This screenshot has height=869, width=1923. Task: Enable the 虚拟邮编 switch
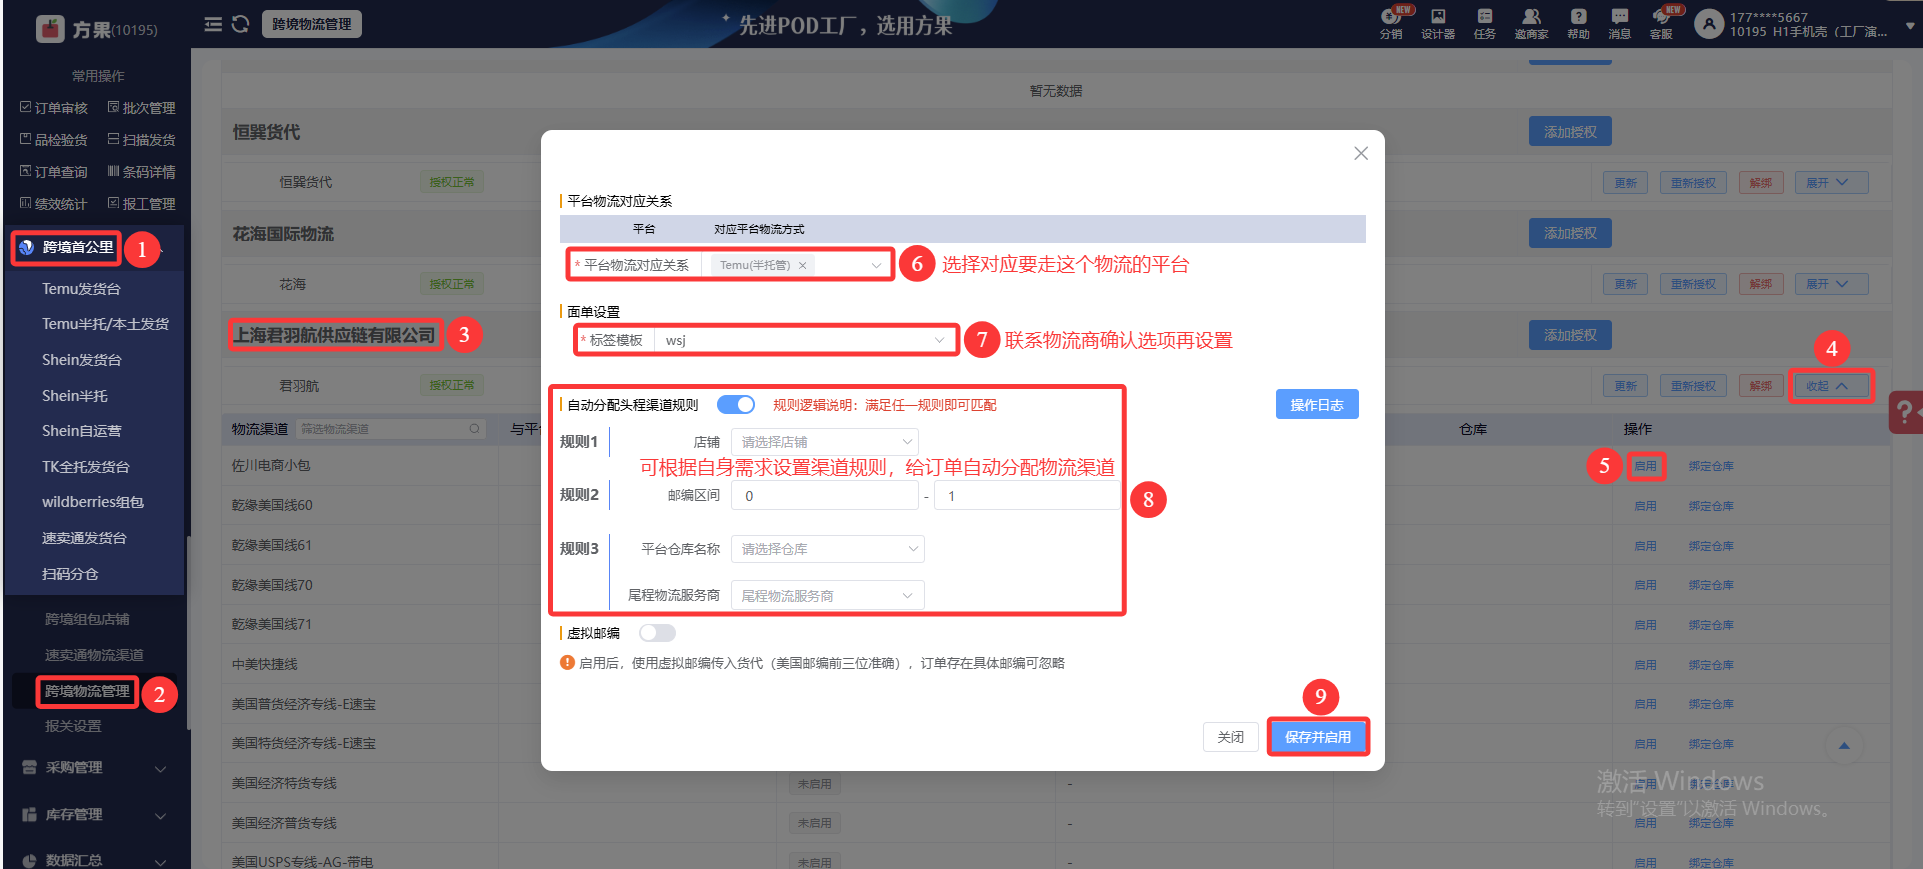(x=657, y=633)
